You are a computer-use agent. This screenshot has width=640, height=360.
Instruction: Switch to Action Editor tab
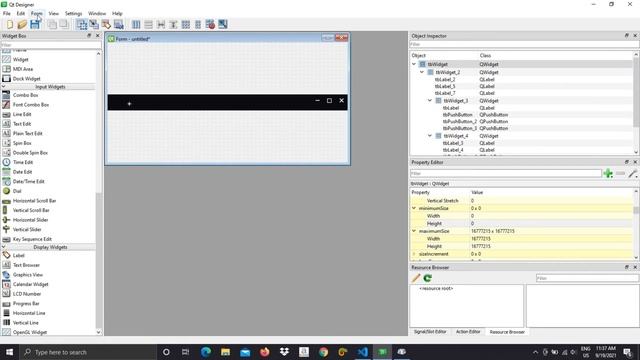coord(468,332)
